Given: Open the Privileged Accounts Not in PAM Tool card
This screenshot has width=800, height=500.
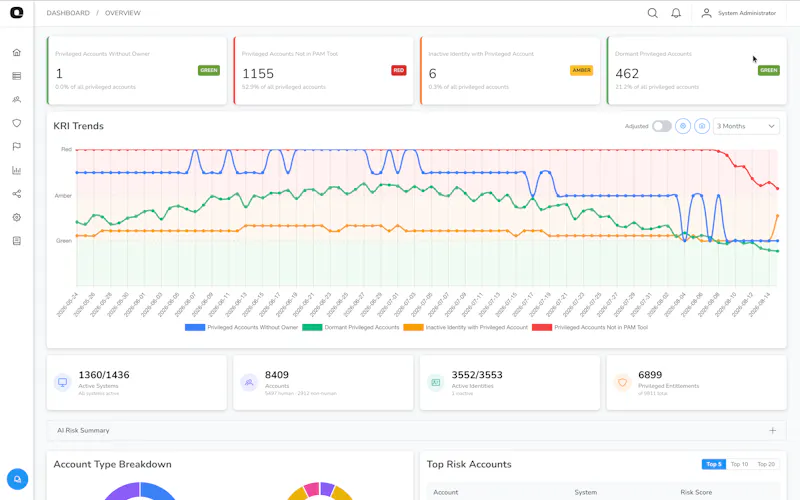Looking at the screenshot, I should tap(323, 70).
